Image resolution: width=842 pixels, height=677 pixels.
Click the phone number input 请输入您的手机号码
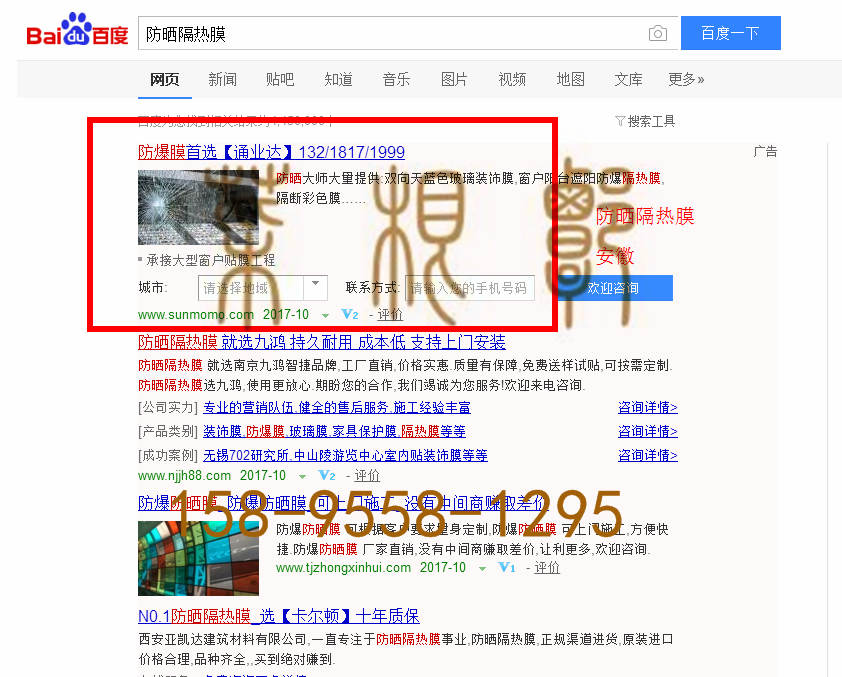pyautogui.click(x=470, y=288)
